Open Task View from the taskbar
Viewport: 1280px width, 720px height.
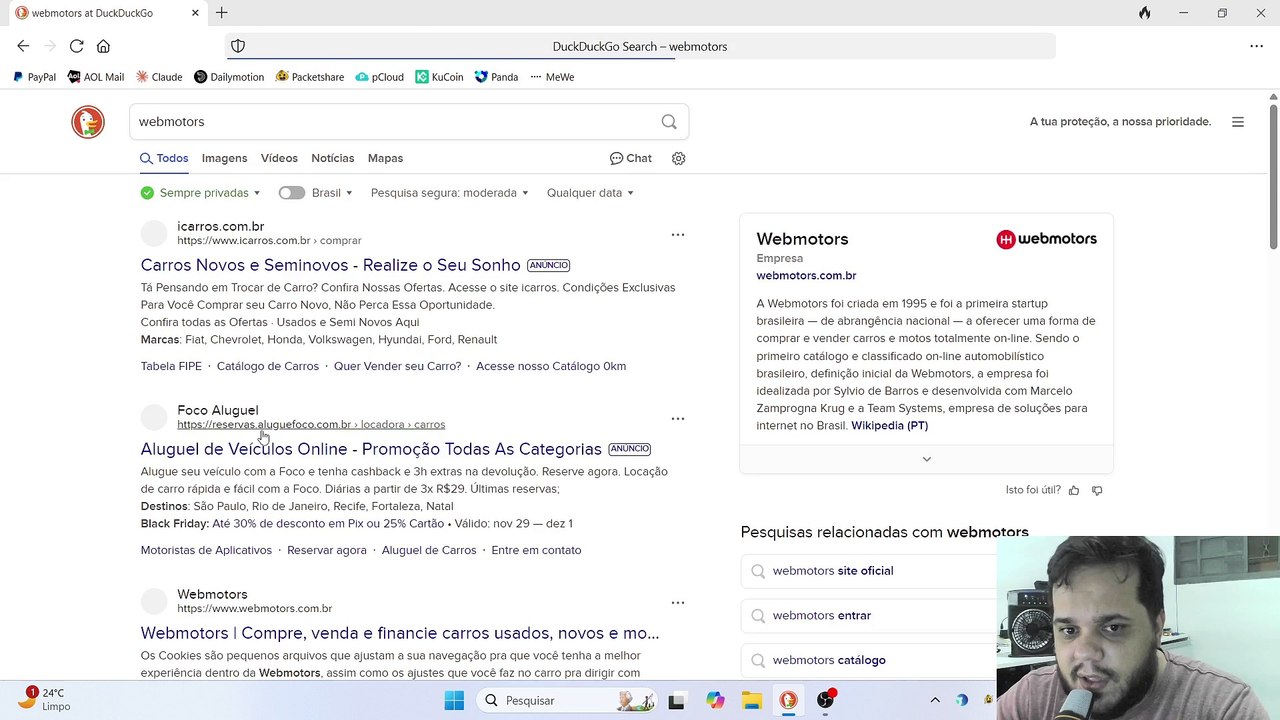[x=676, y=700]
